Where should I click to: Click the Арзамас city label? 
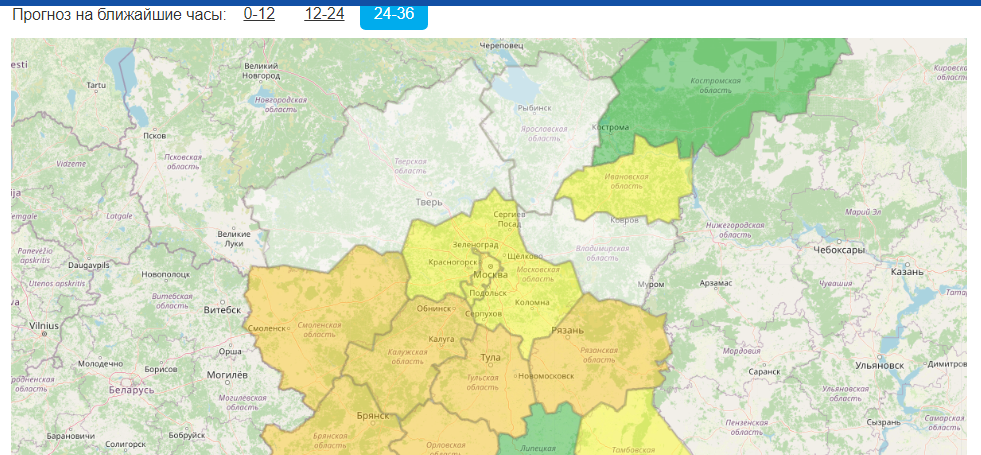click(x=716, y=282)
